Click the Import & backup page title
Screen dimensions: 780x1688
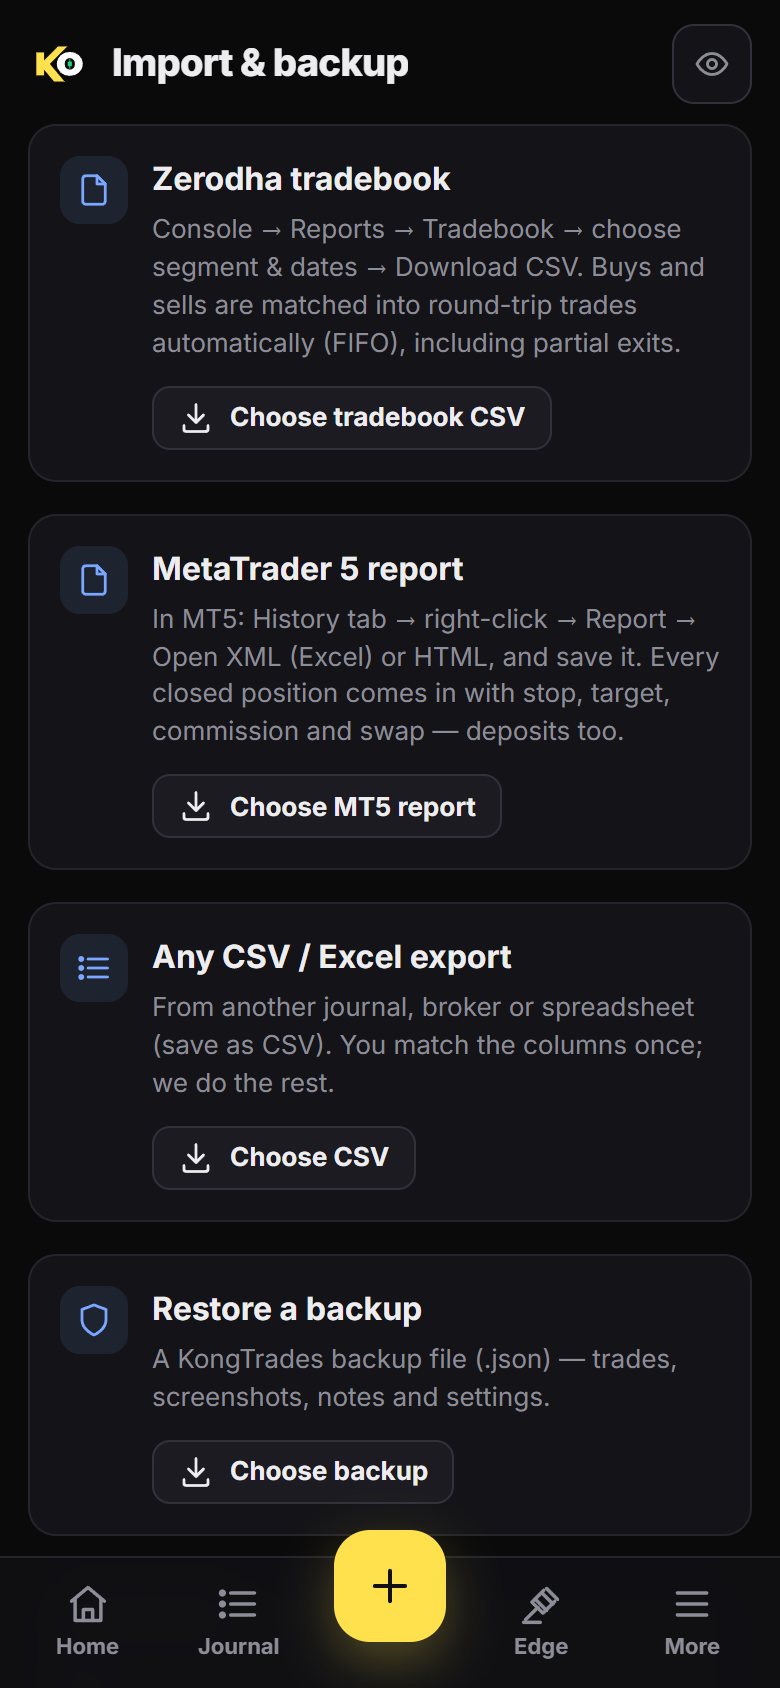260,64
